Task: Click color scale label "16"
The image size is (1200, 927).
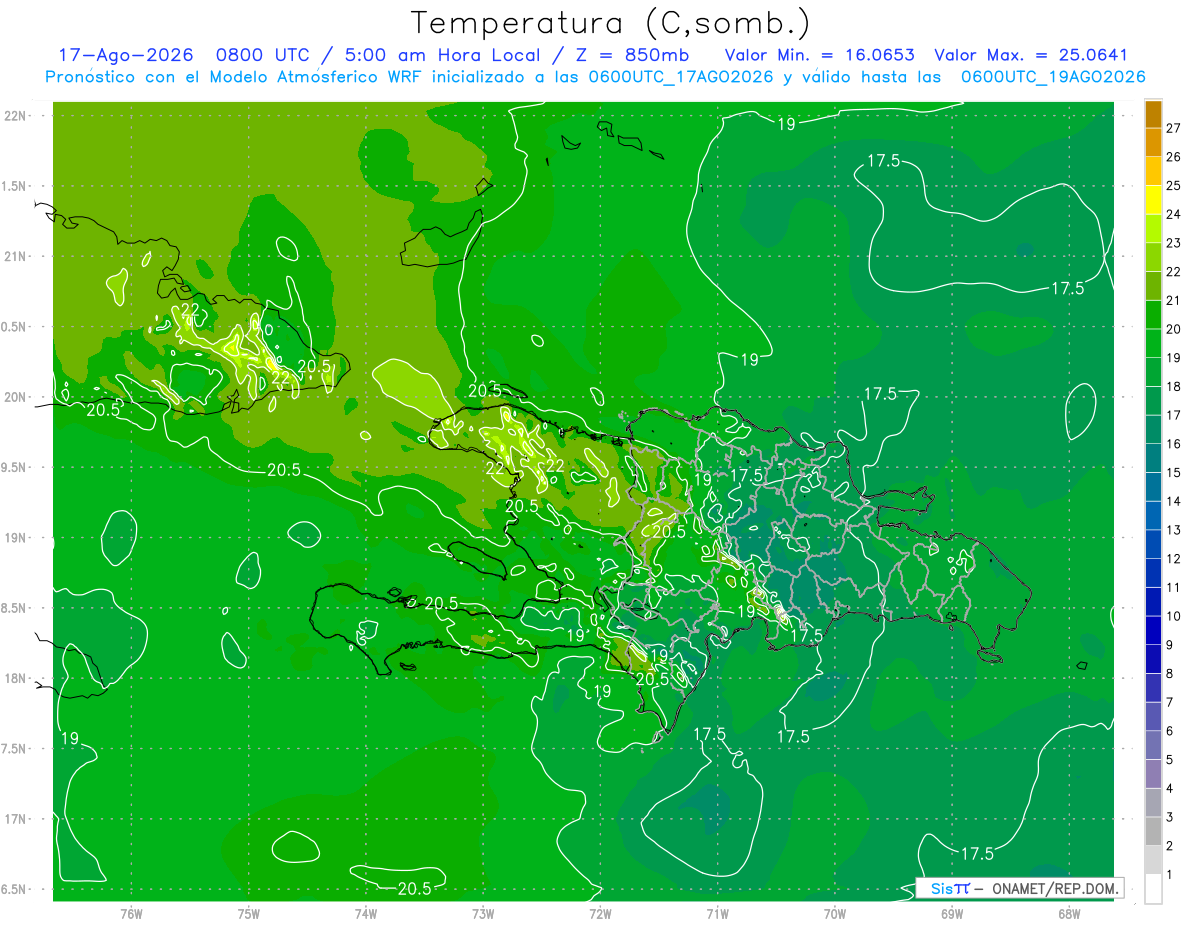Action: coord(1174,444)
